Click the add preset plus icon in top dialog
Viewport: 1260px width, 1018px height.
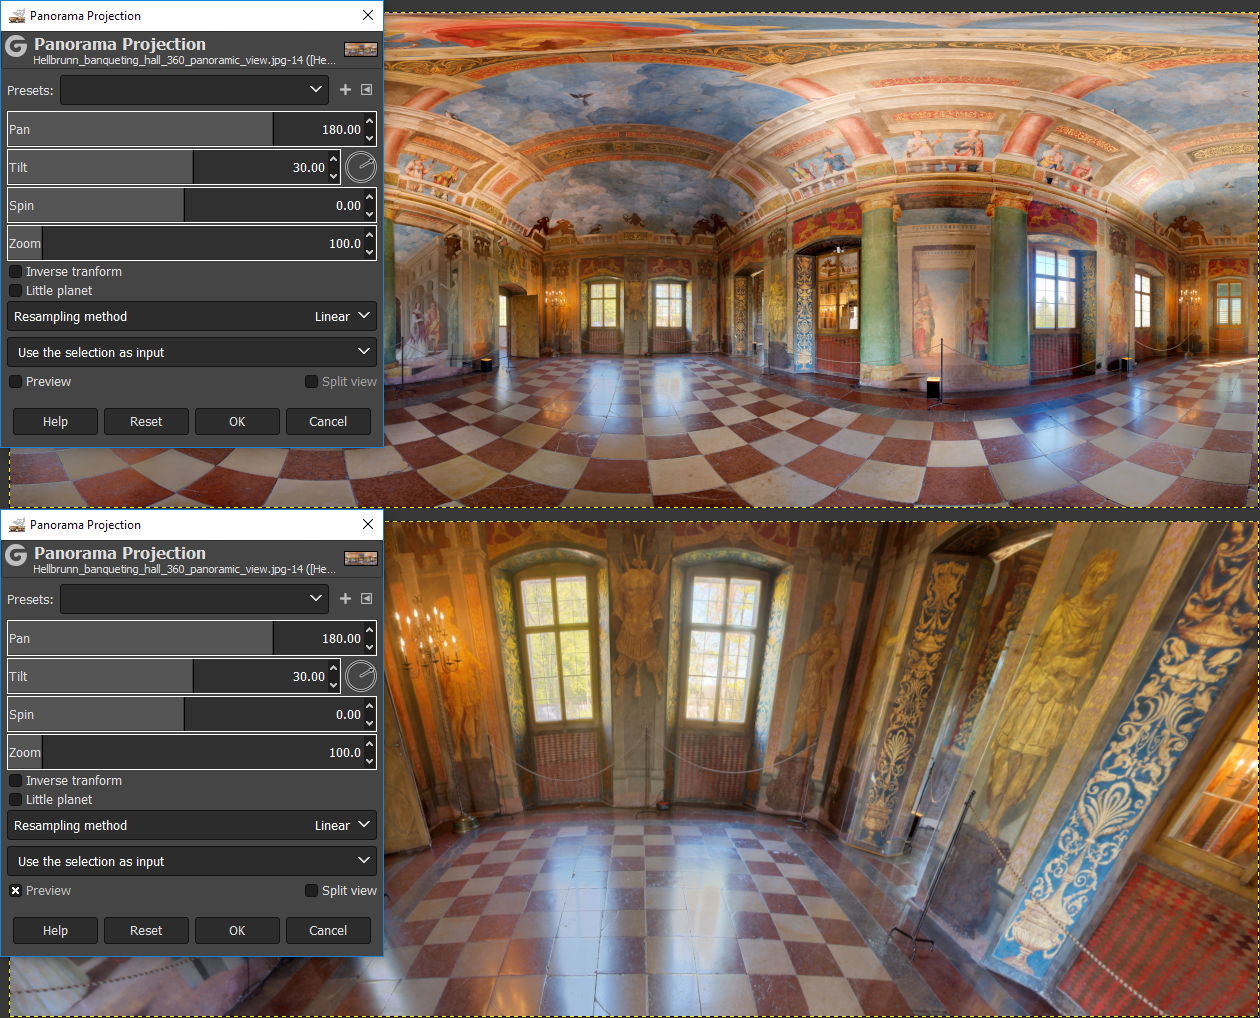345,90
